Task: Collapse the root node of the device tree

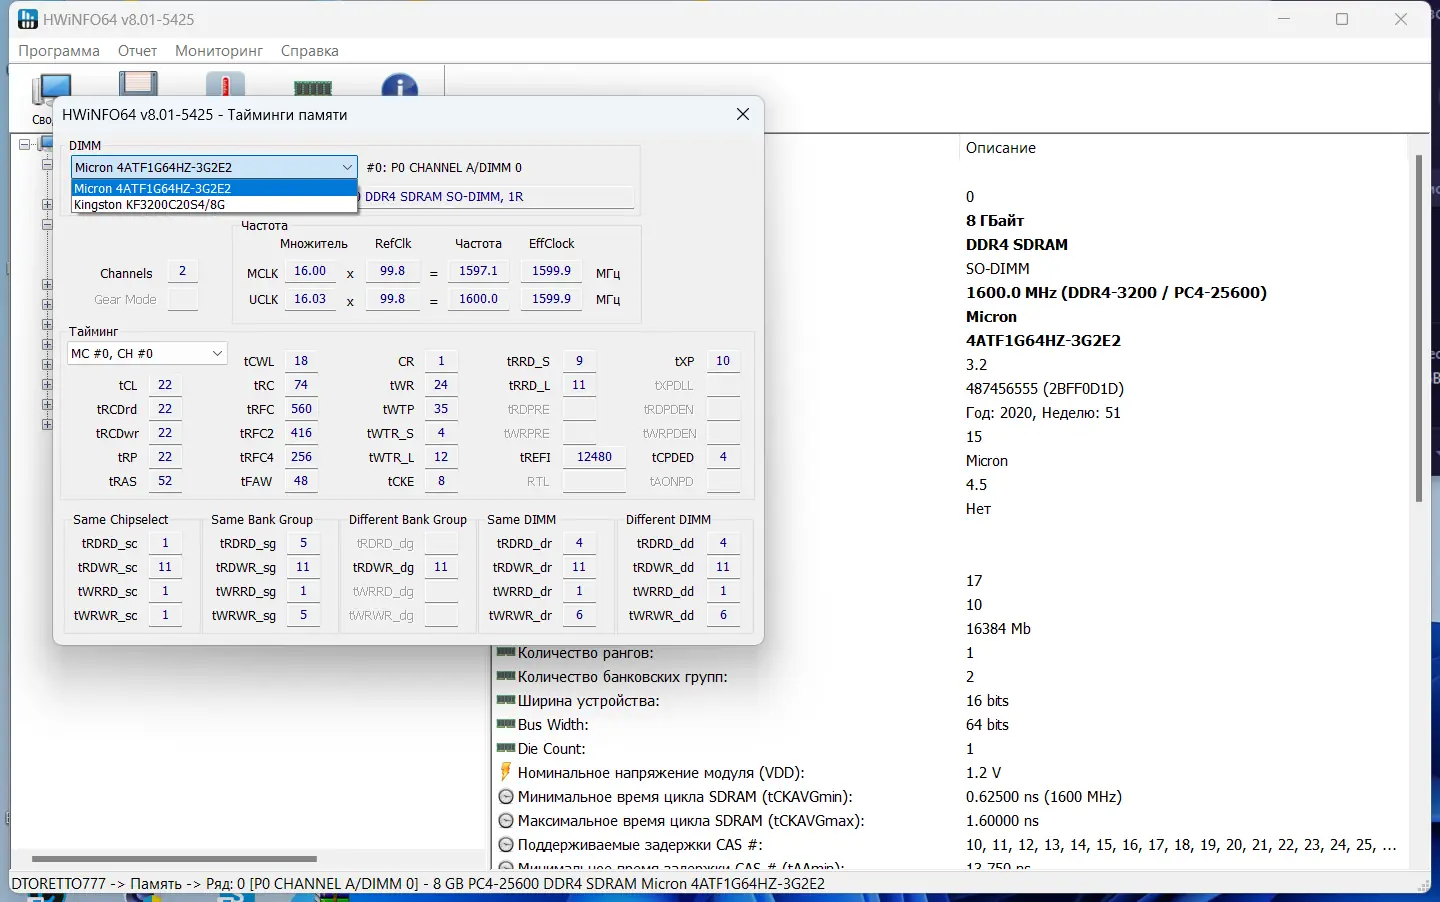Action: pyautogui.click(x=25, y=145)
